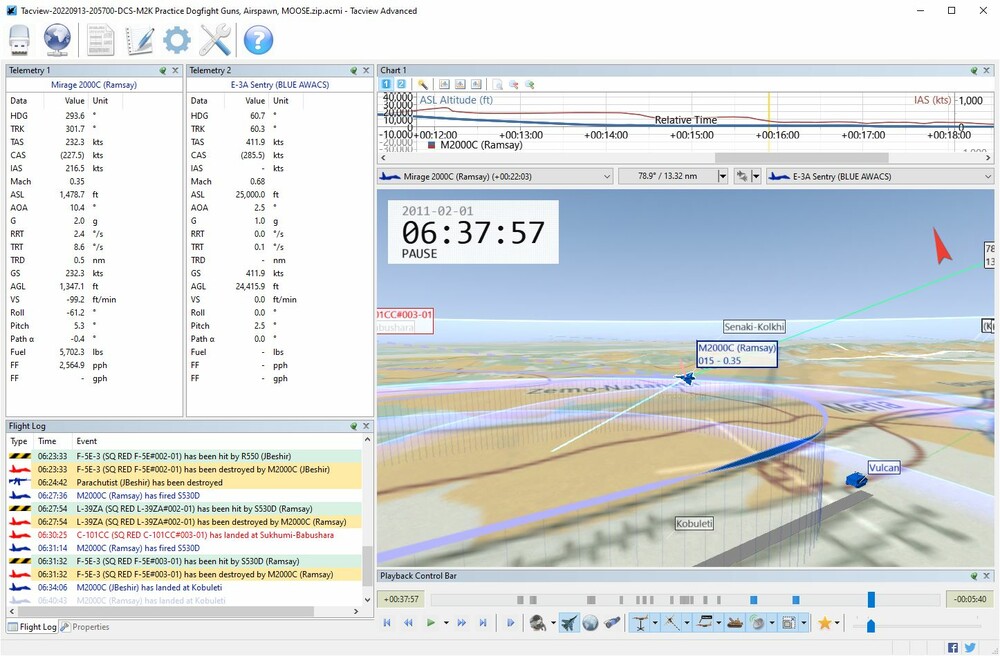
Task: Select the Flight Log tab
Action: pos(32,627)
